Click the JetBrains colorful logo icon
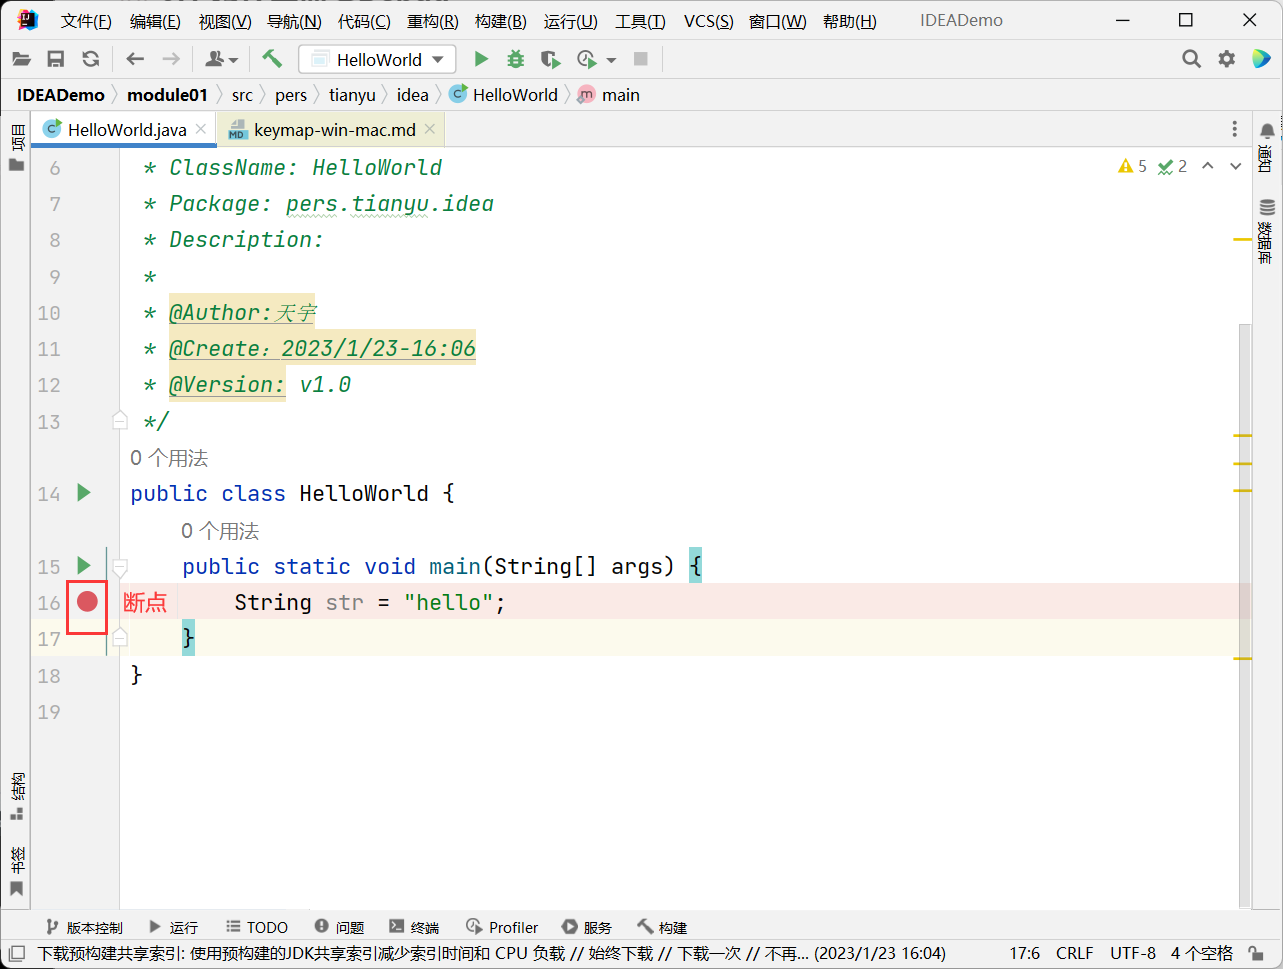 (1261, 59)
